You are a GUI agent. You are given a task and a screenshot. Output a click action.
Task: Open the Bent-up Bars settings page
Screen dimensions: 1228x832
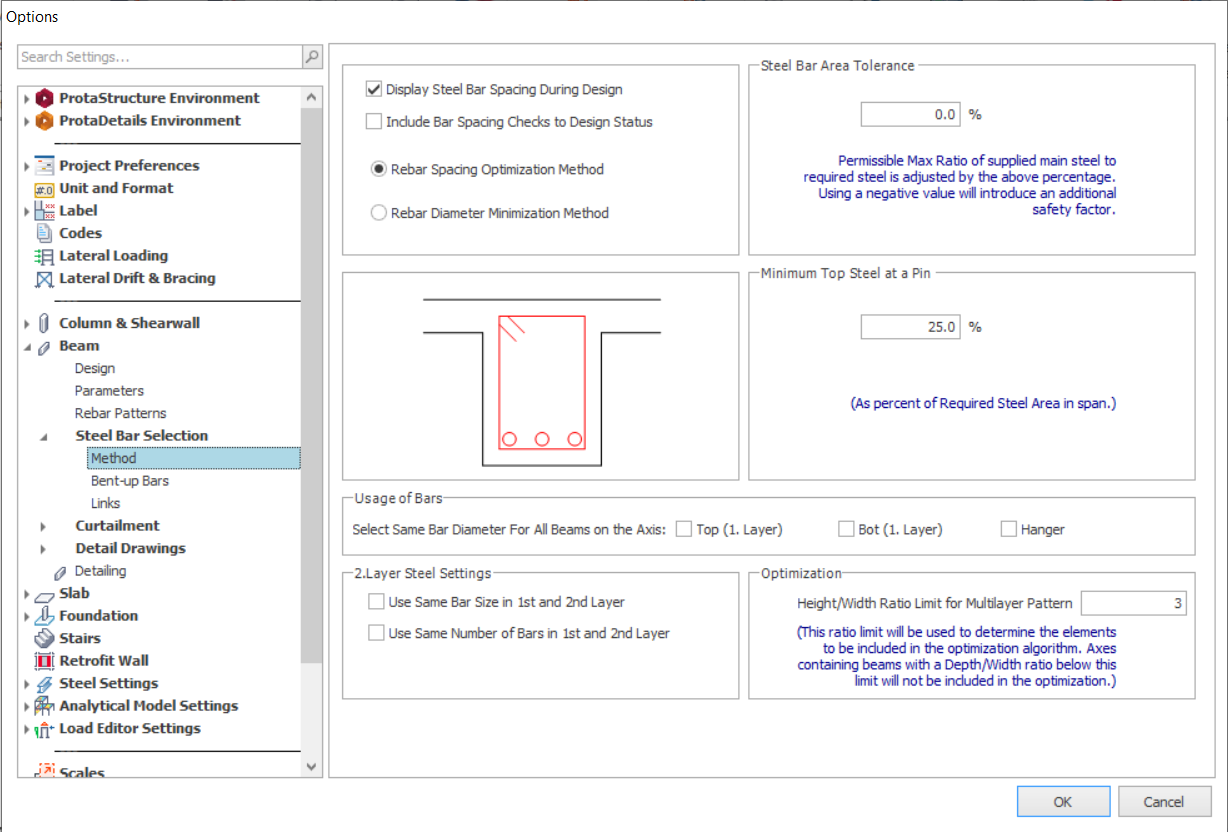point(130,481)
